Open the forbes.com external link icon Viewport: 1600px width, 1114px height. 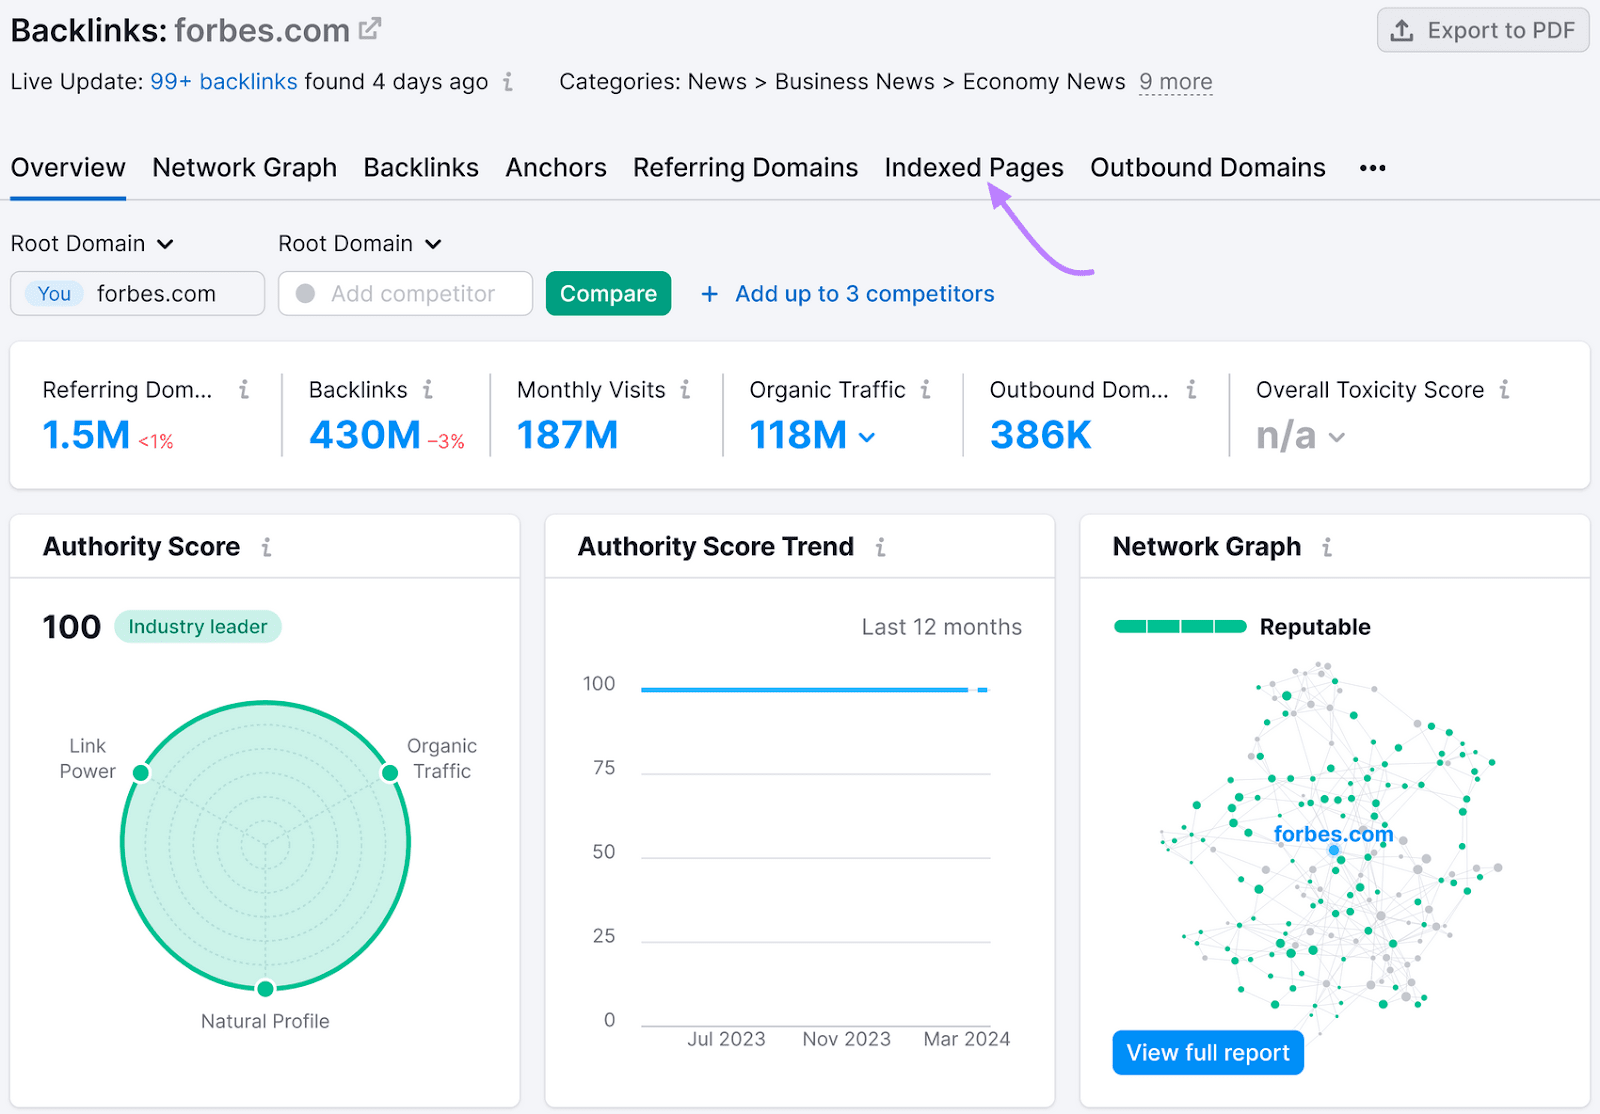pyautogui.click(x=369, y=27)
